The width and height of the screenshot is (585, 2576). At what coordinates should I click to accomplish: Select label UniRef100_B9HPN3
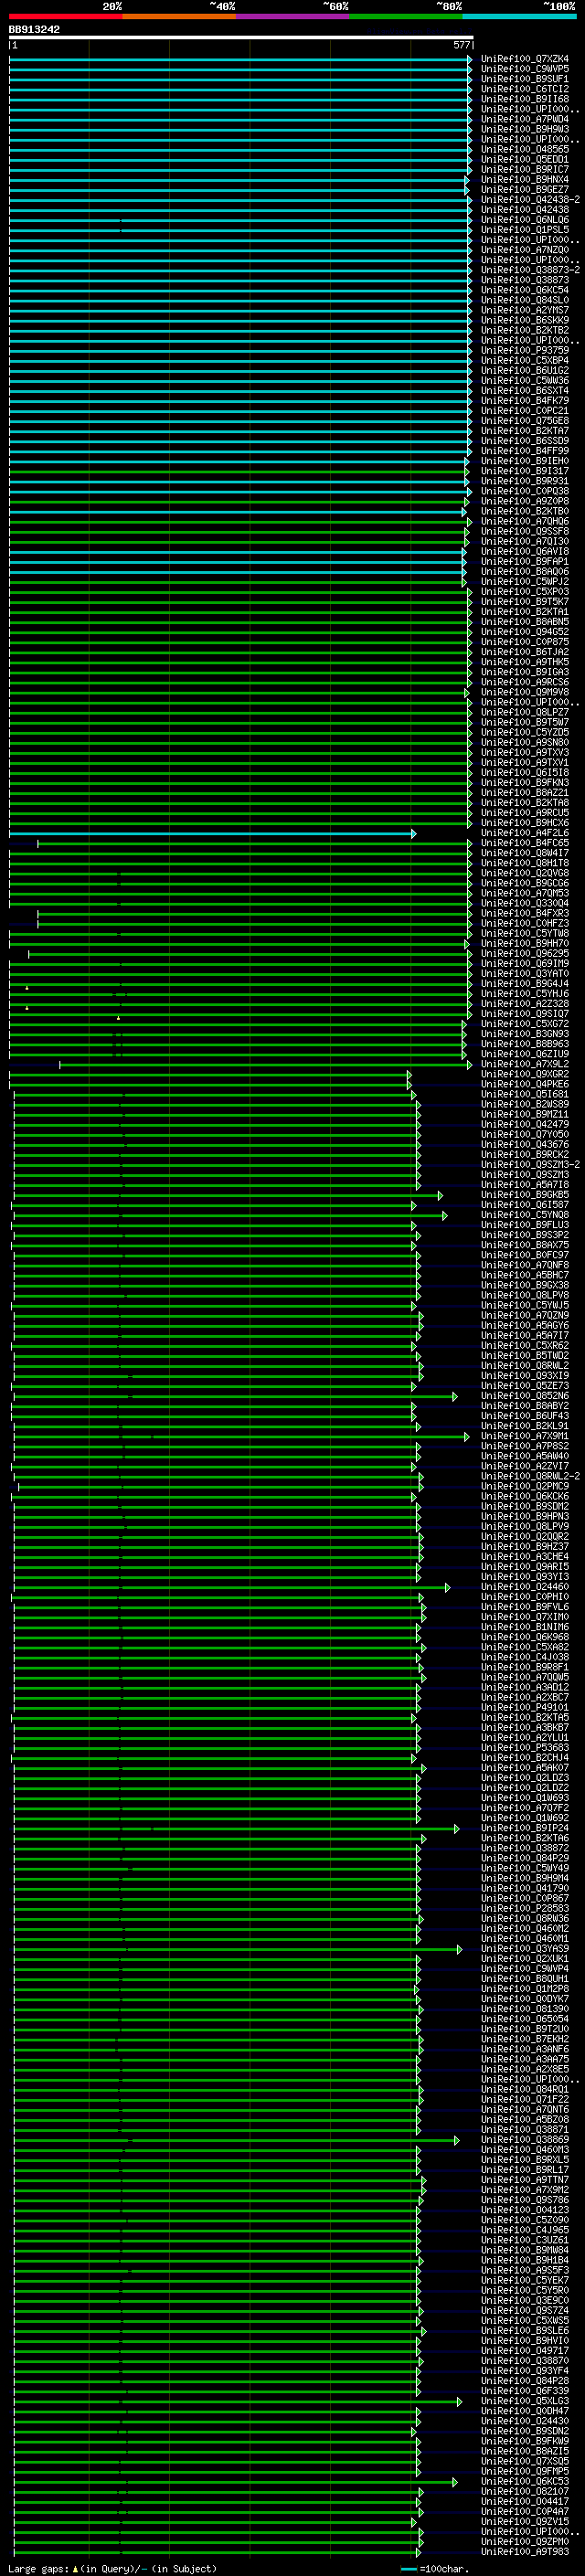click(524, 1517)
